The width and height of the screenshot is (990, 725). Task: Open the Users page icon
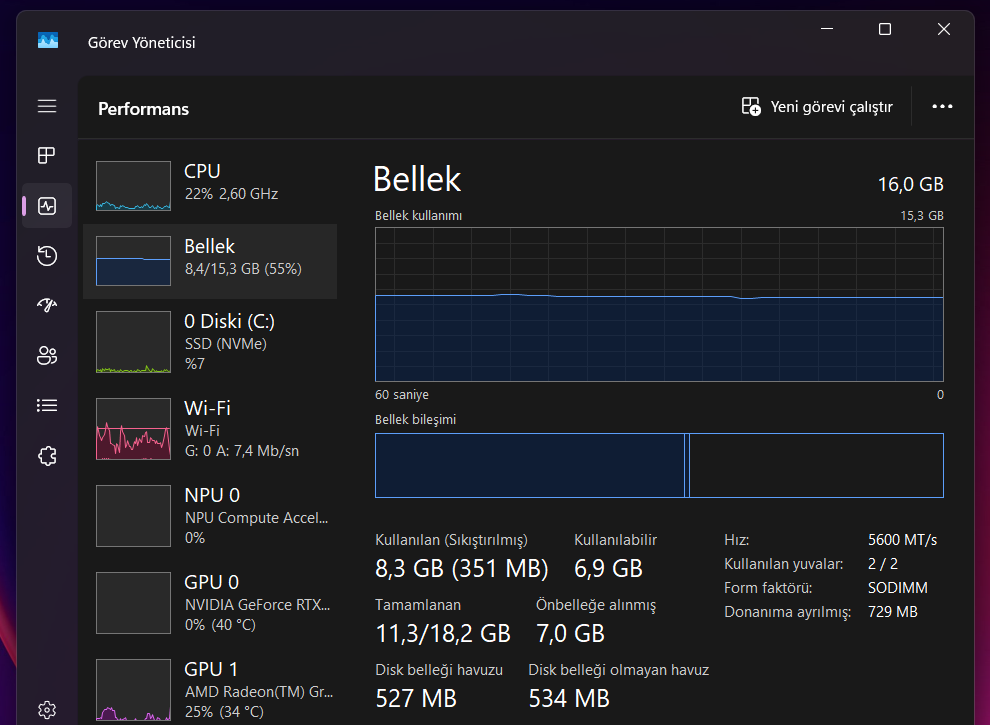tap(47, 356)
